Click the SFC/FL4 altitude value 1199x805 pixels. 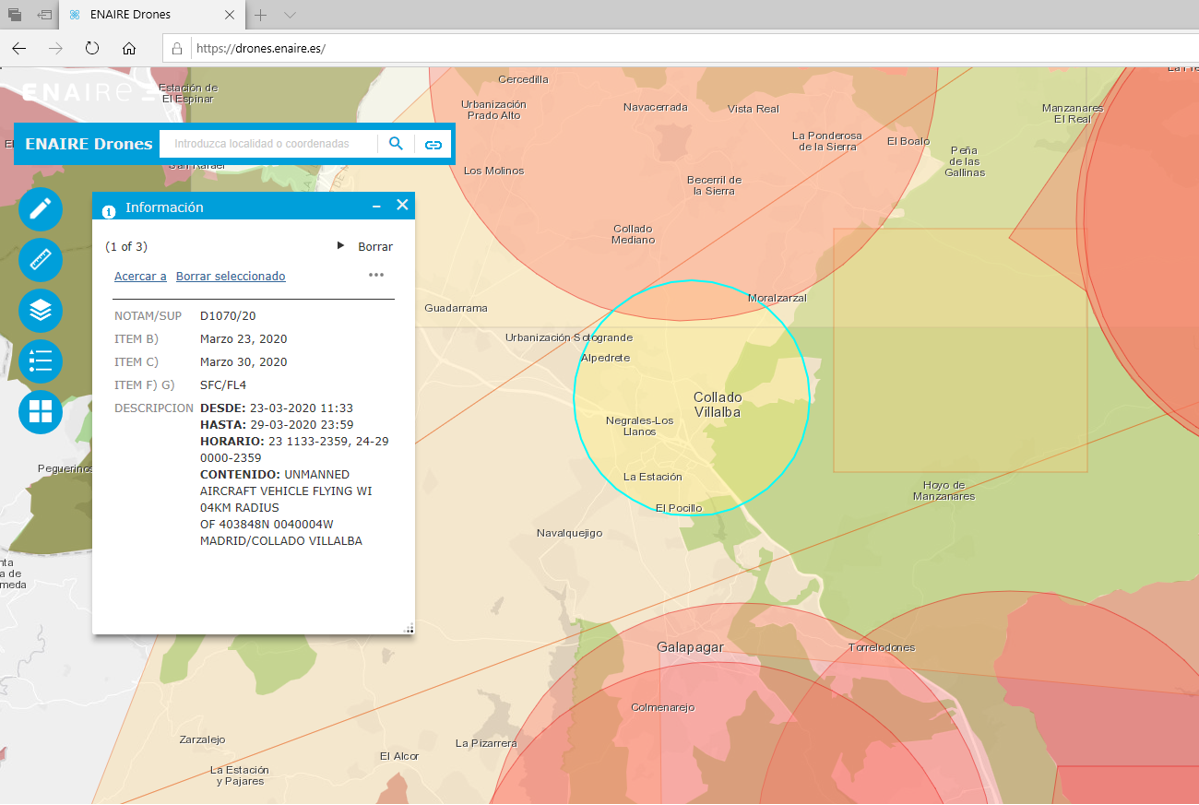(223, 385)
